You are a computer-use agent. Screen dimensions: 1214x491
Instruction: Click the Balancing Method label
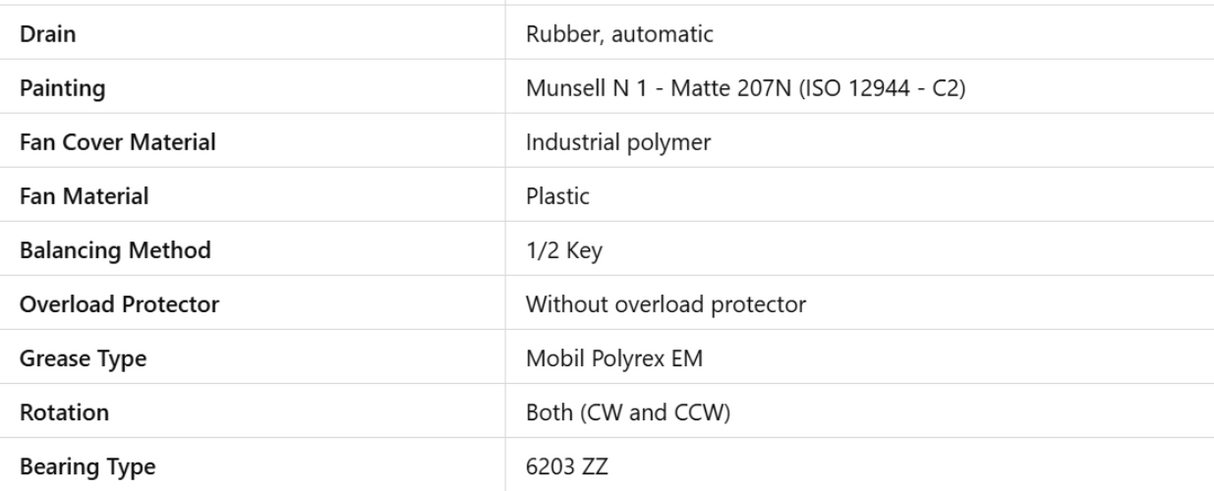click(x=115, y=250)
